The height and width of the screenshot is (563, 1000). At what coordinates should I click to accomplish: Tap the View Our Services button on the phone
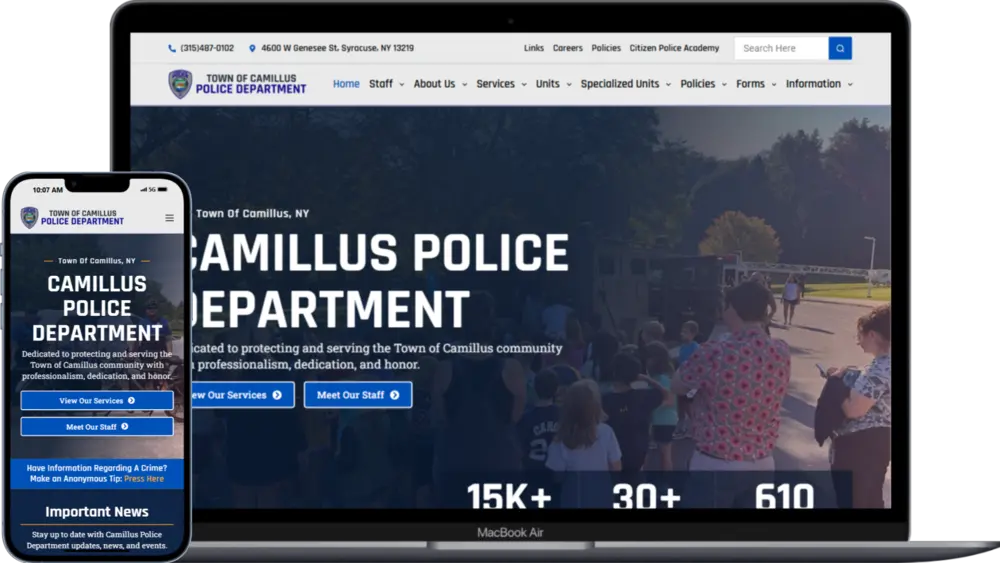[x=97, y=400]
